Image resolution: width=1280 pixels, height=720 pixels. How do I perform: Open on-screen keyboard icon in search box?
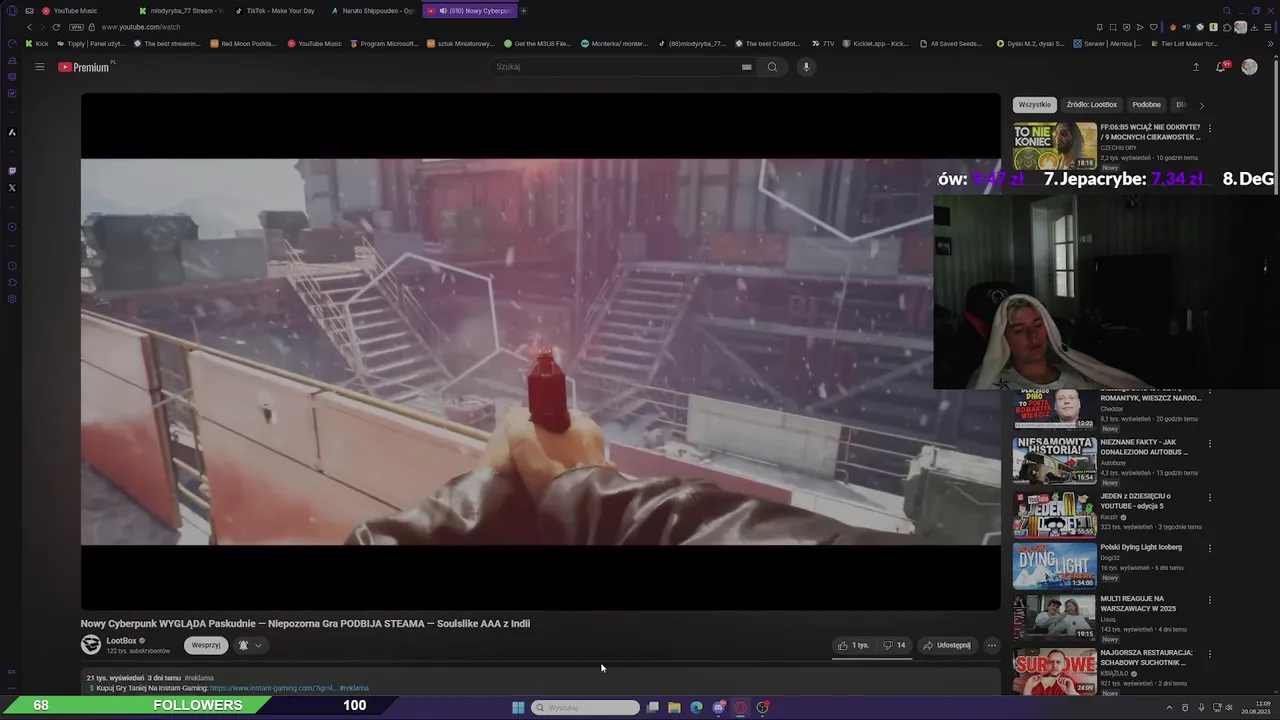pyautogui.click(x=746, y=67)
